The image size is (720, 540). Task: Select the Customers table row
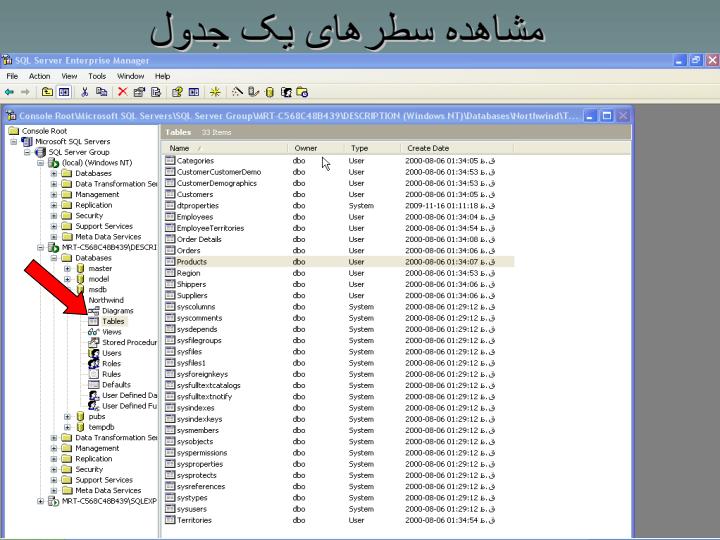[x=339, y=194]
